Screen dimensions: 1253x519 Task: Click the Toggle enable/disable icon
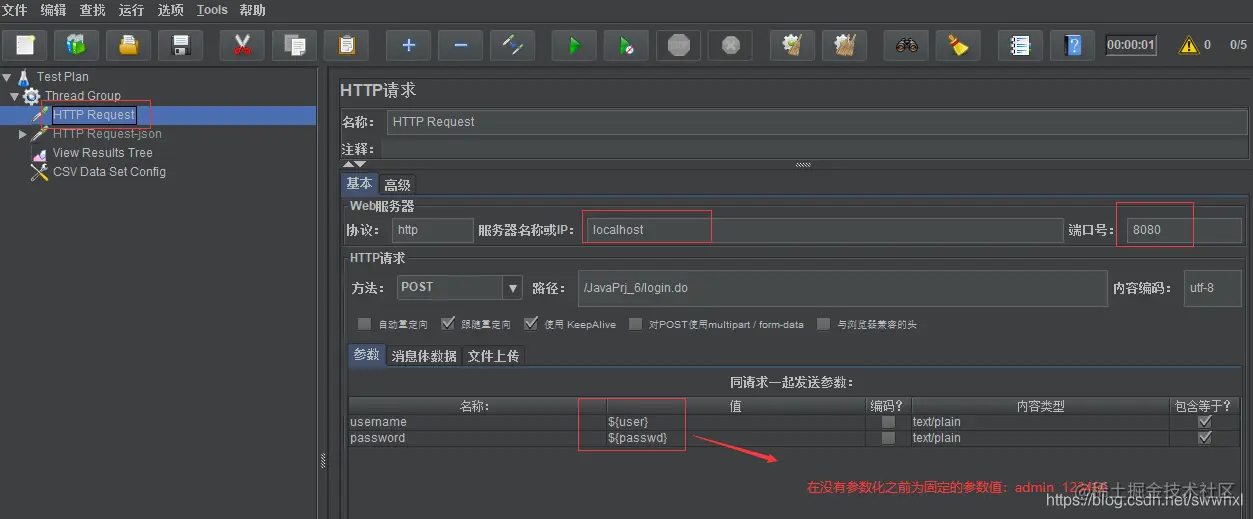coord(513,45)
